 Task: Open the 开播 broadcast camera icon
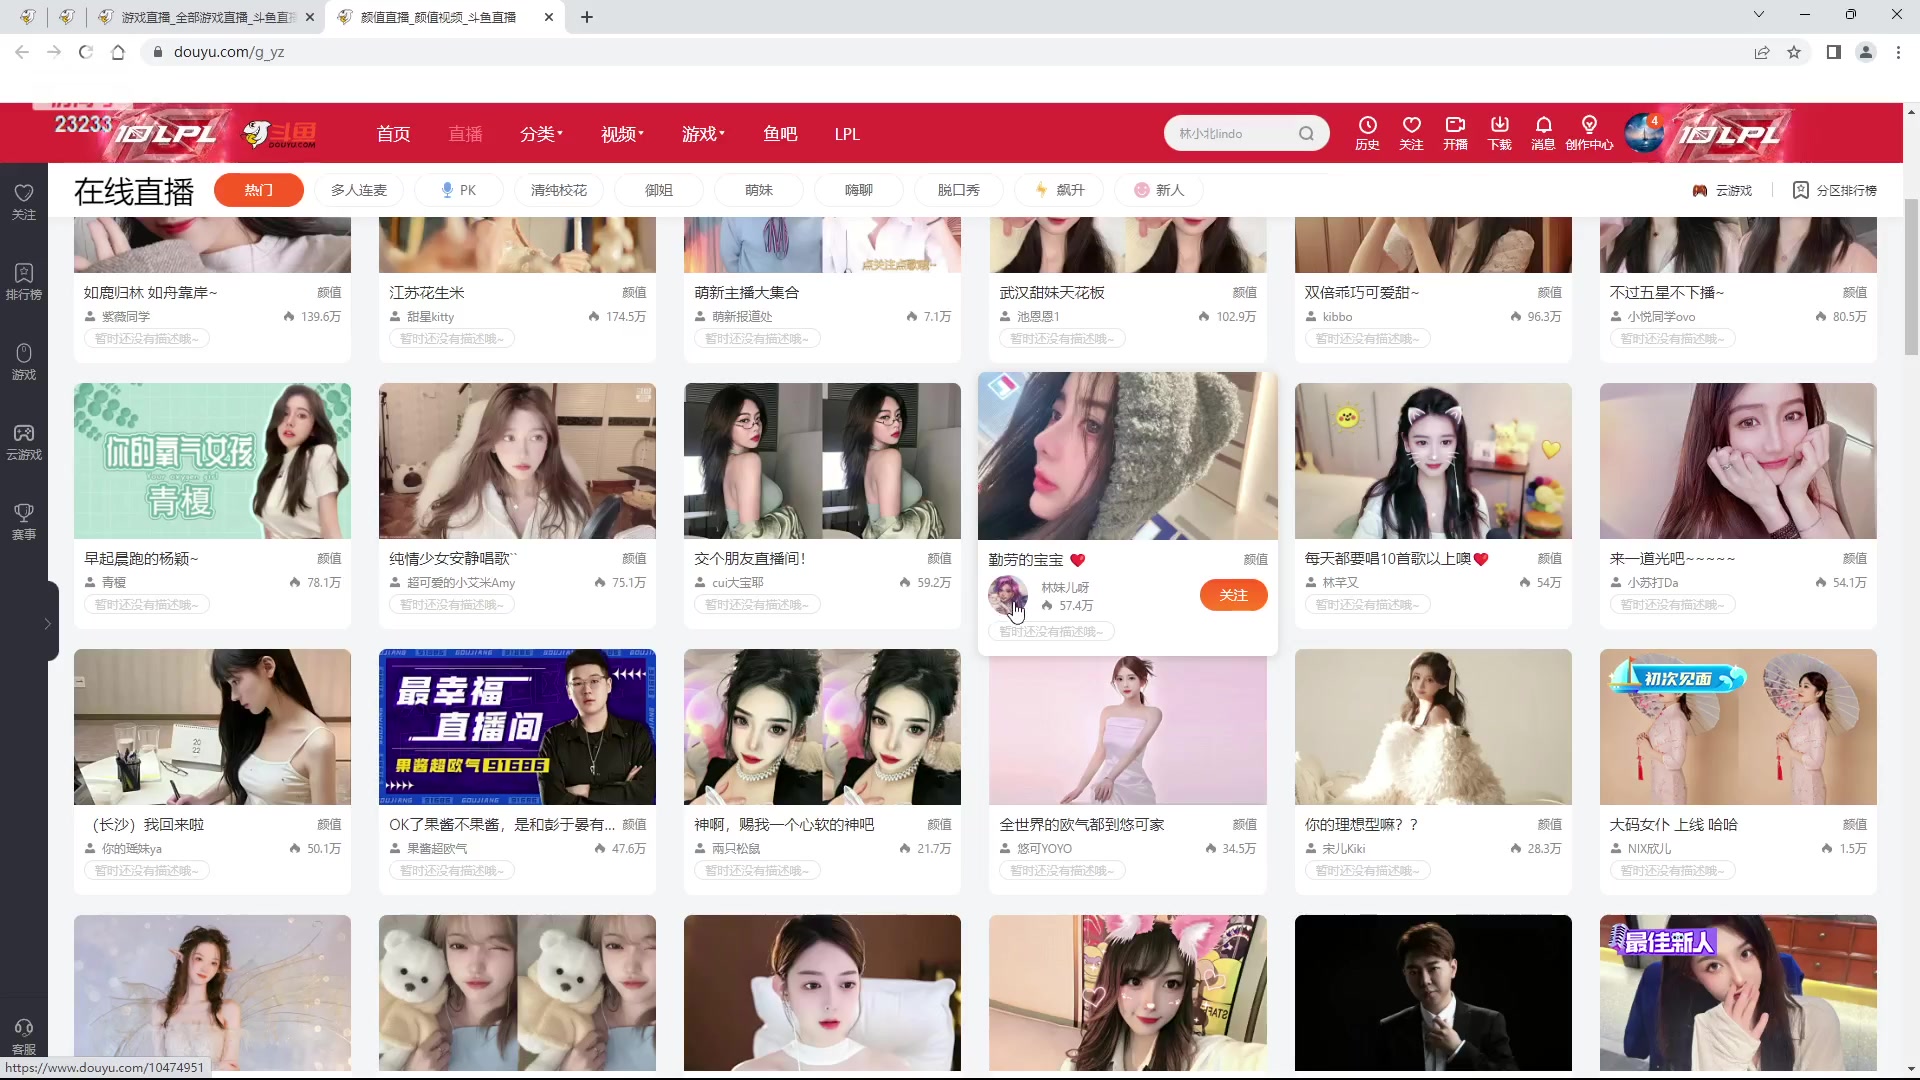1455,133
